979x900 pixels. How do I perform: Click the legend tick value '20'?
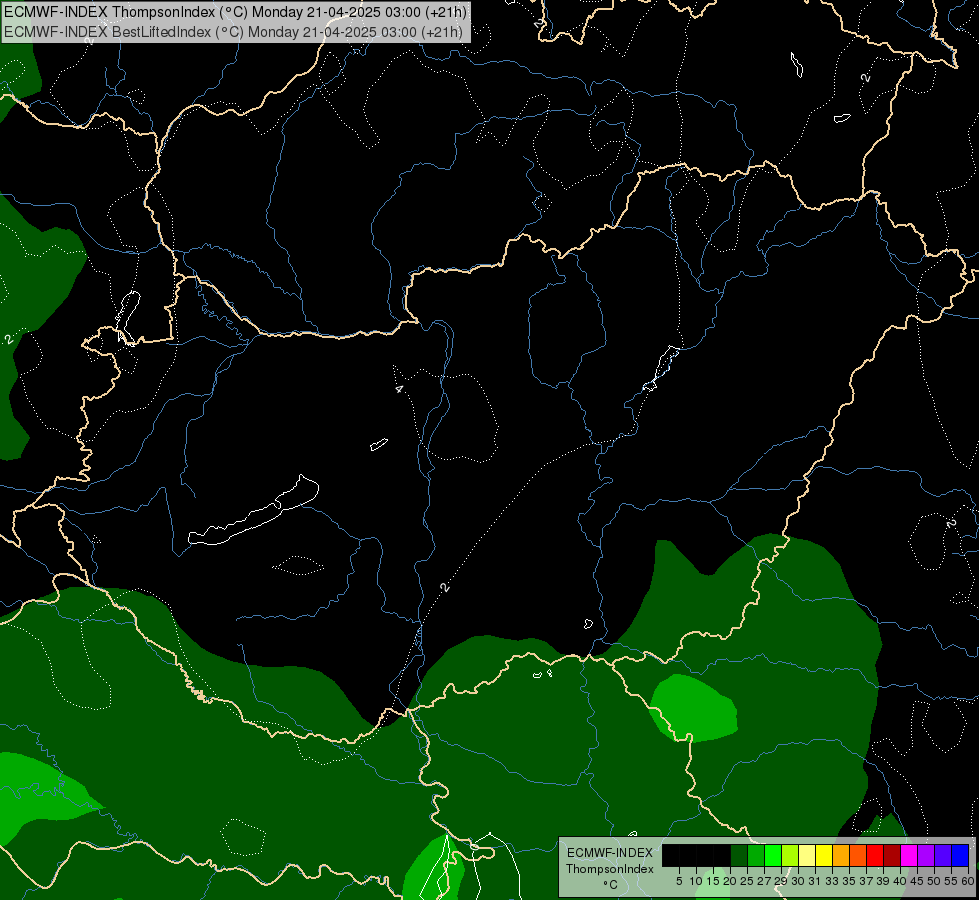[730, 881]
